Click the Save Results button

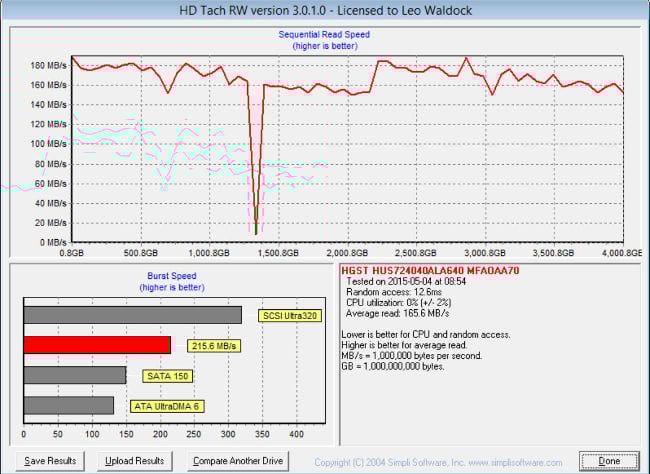pyautogui.click(x=50, y=461)
